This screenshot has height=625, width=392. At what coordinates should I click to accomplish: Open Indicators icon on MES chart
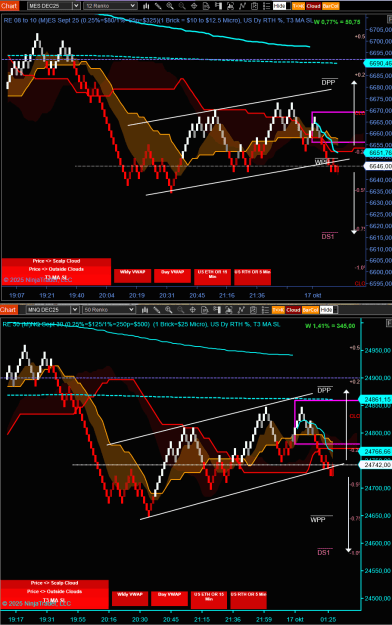tap(242, 6)
